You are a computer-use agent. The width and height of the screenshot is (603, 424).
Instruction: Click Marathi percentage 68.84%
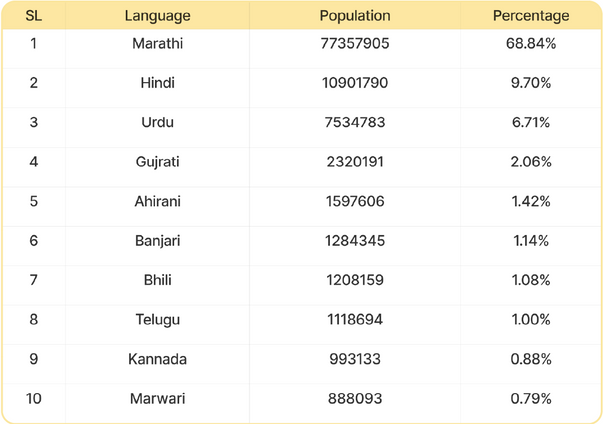(531, 43)
